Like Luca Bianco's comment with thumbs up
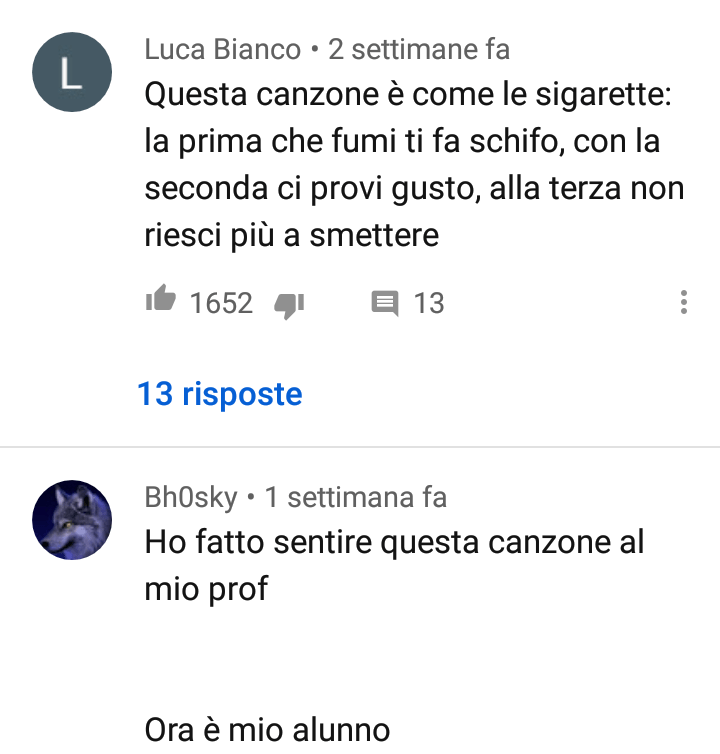 click(161, 298)
